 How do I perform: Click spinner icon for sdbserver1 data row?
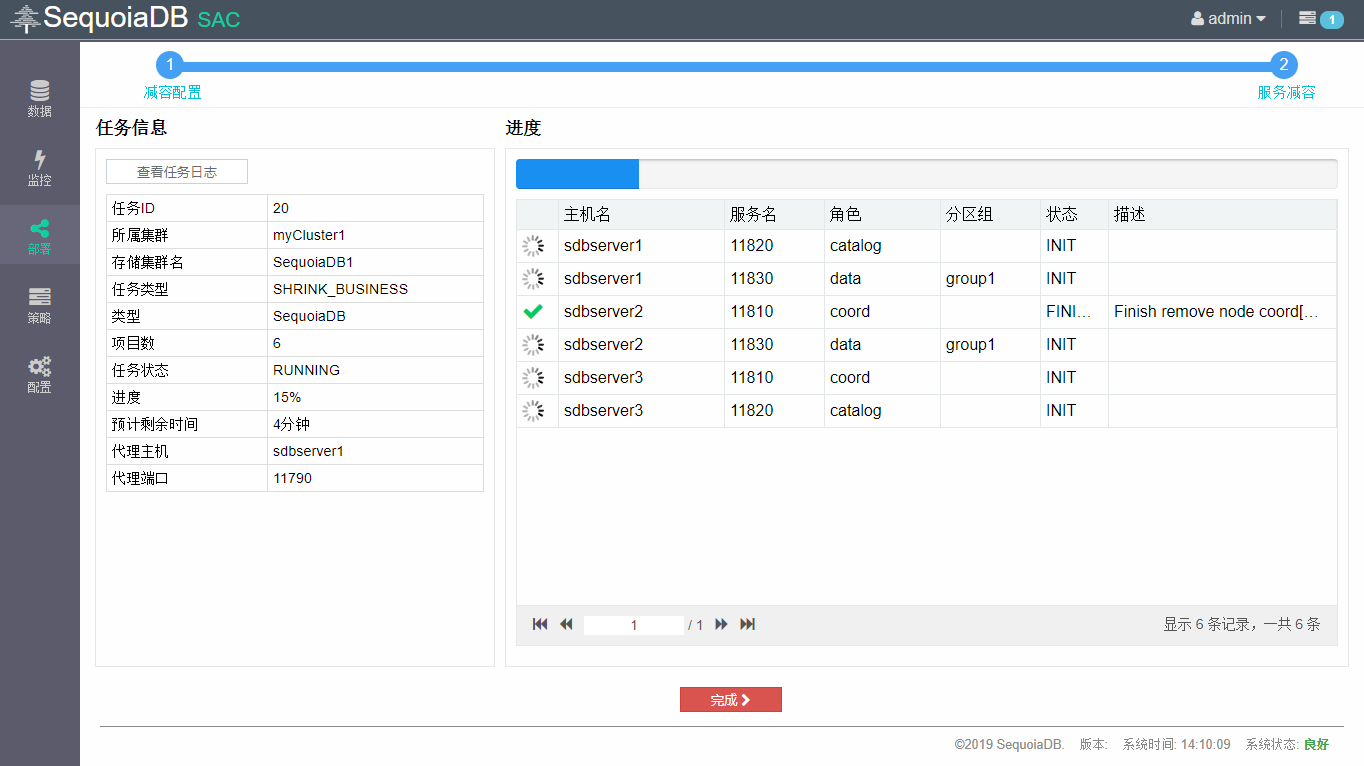coord(533,278)
